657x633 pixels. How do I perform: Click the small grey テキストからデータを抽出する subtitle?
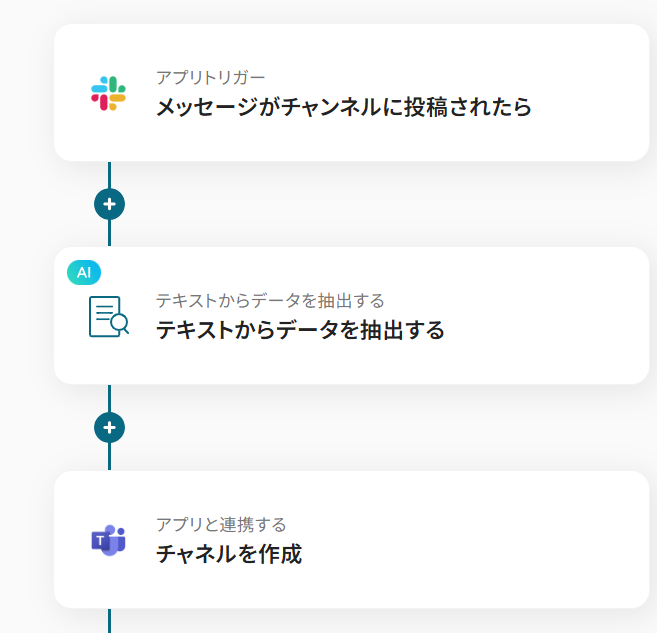click(270, 301)
